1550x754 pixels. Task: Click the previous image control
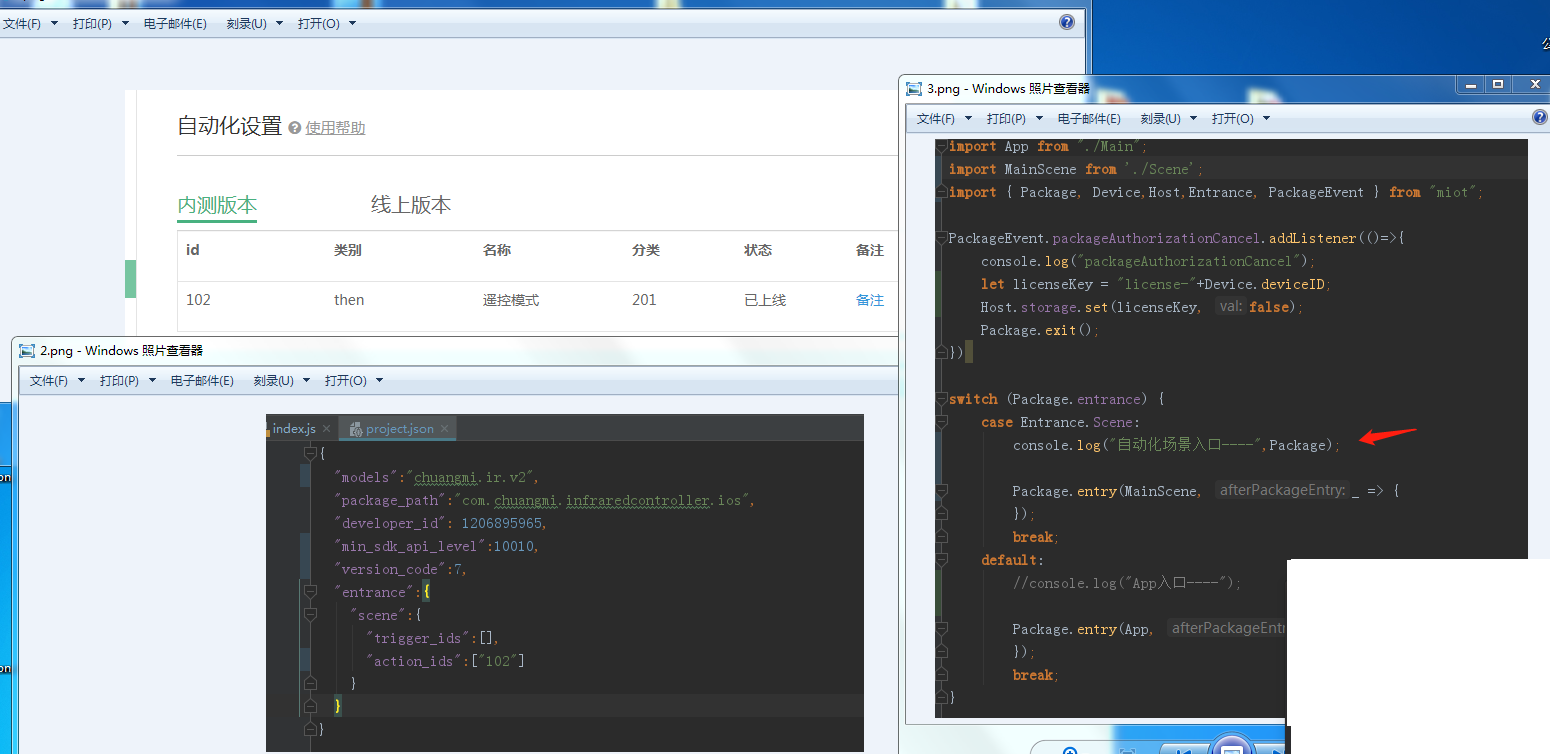(x=1185, y=752)
